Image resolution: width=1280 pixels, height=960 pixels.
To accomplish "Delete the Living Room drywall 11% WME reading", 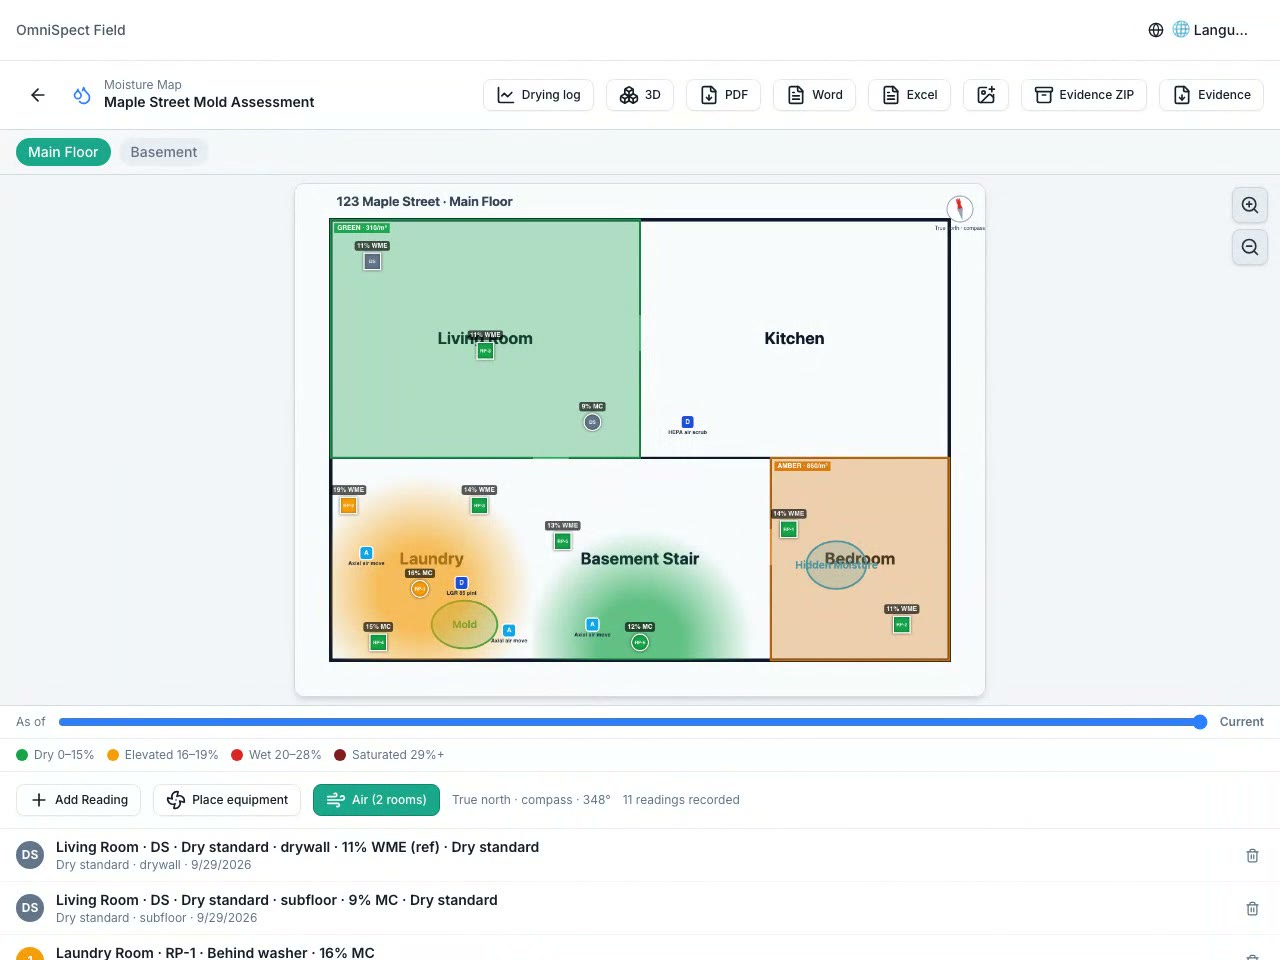I will point(1252,856).
